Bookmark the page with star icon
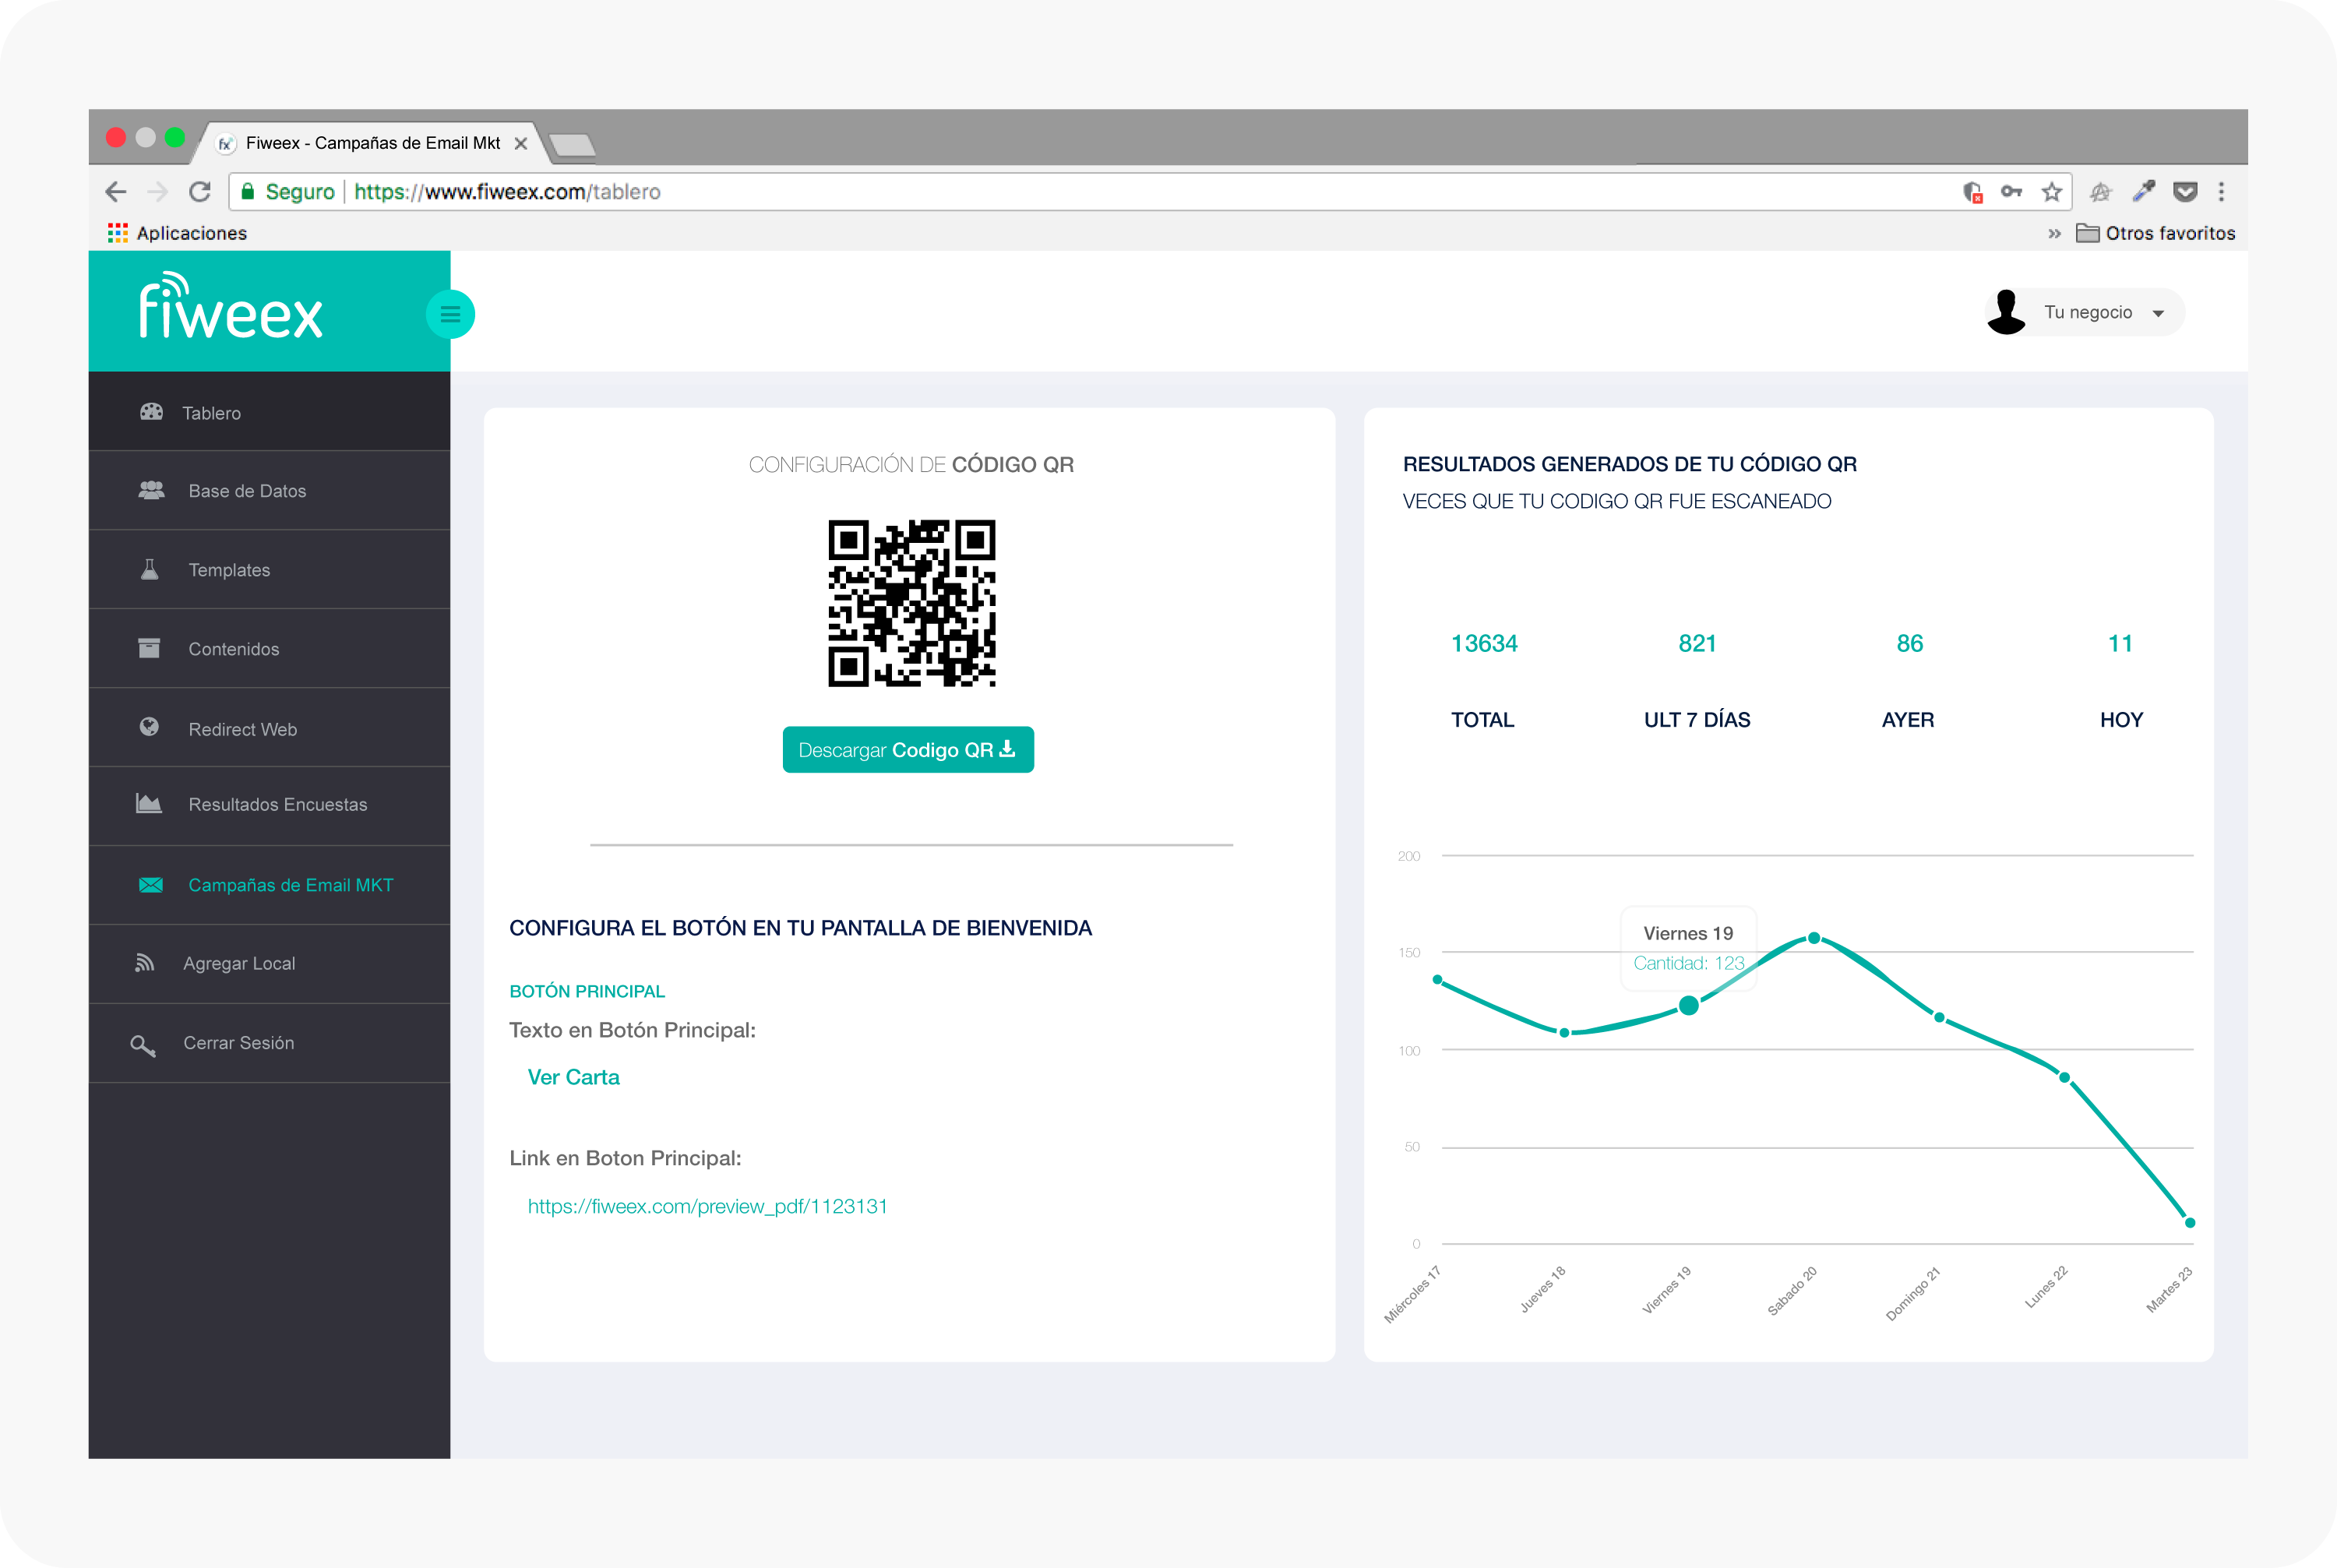This screenshot has width=2337, height=1568. pyautogui.click(x=2052, y=192)
